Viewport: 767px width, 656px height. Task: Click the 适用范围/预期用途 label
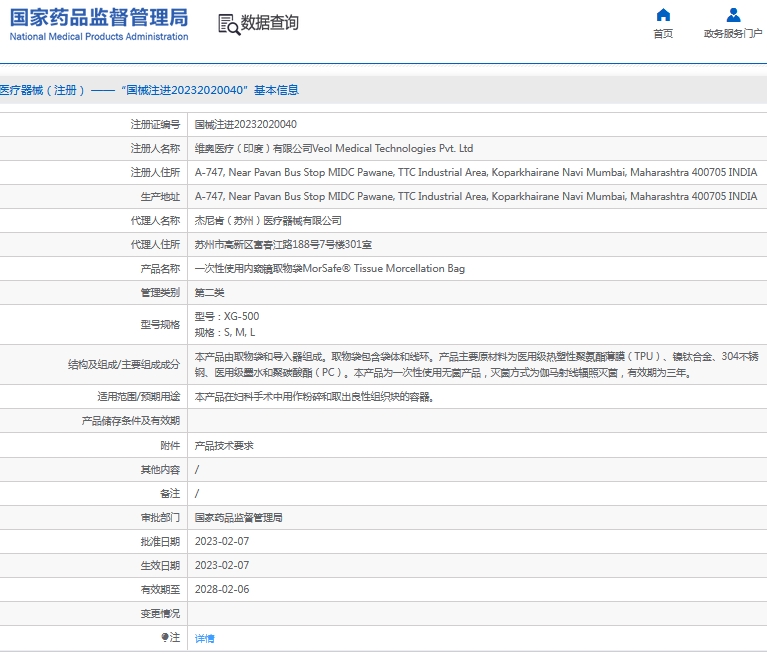(138, 396)
